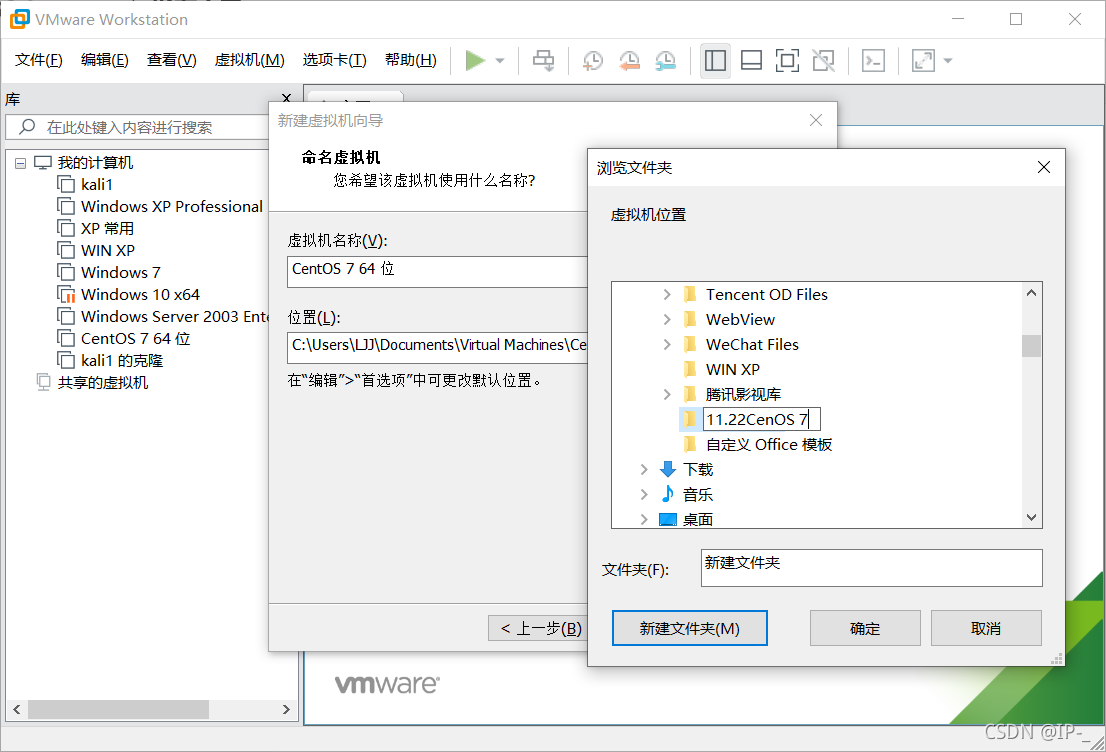Select kali1 的克隆 virtual machine
This screenshot has width=1106, height=752.
click(x=122, y=360)
